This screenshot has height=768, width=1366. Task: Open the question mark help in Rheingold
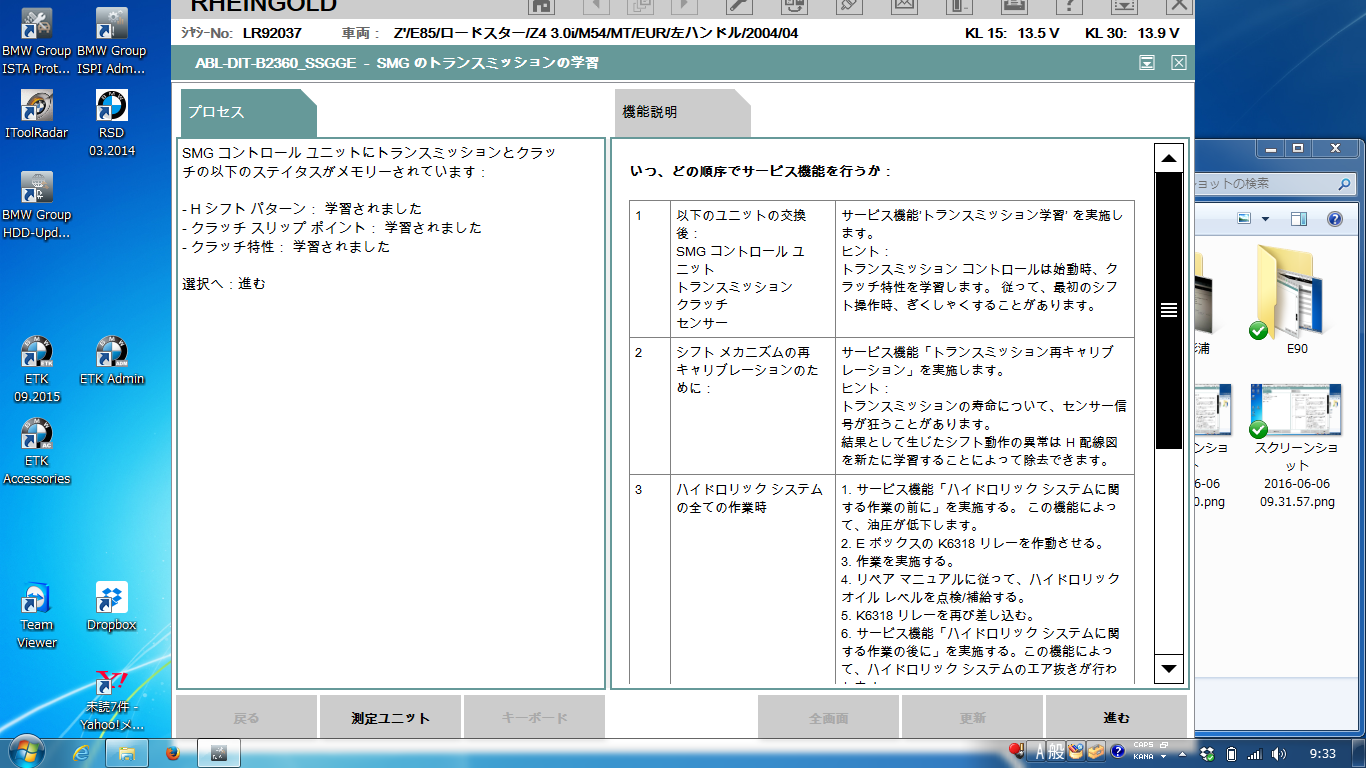1070,7
